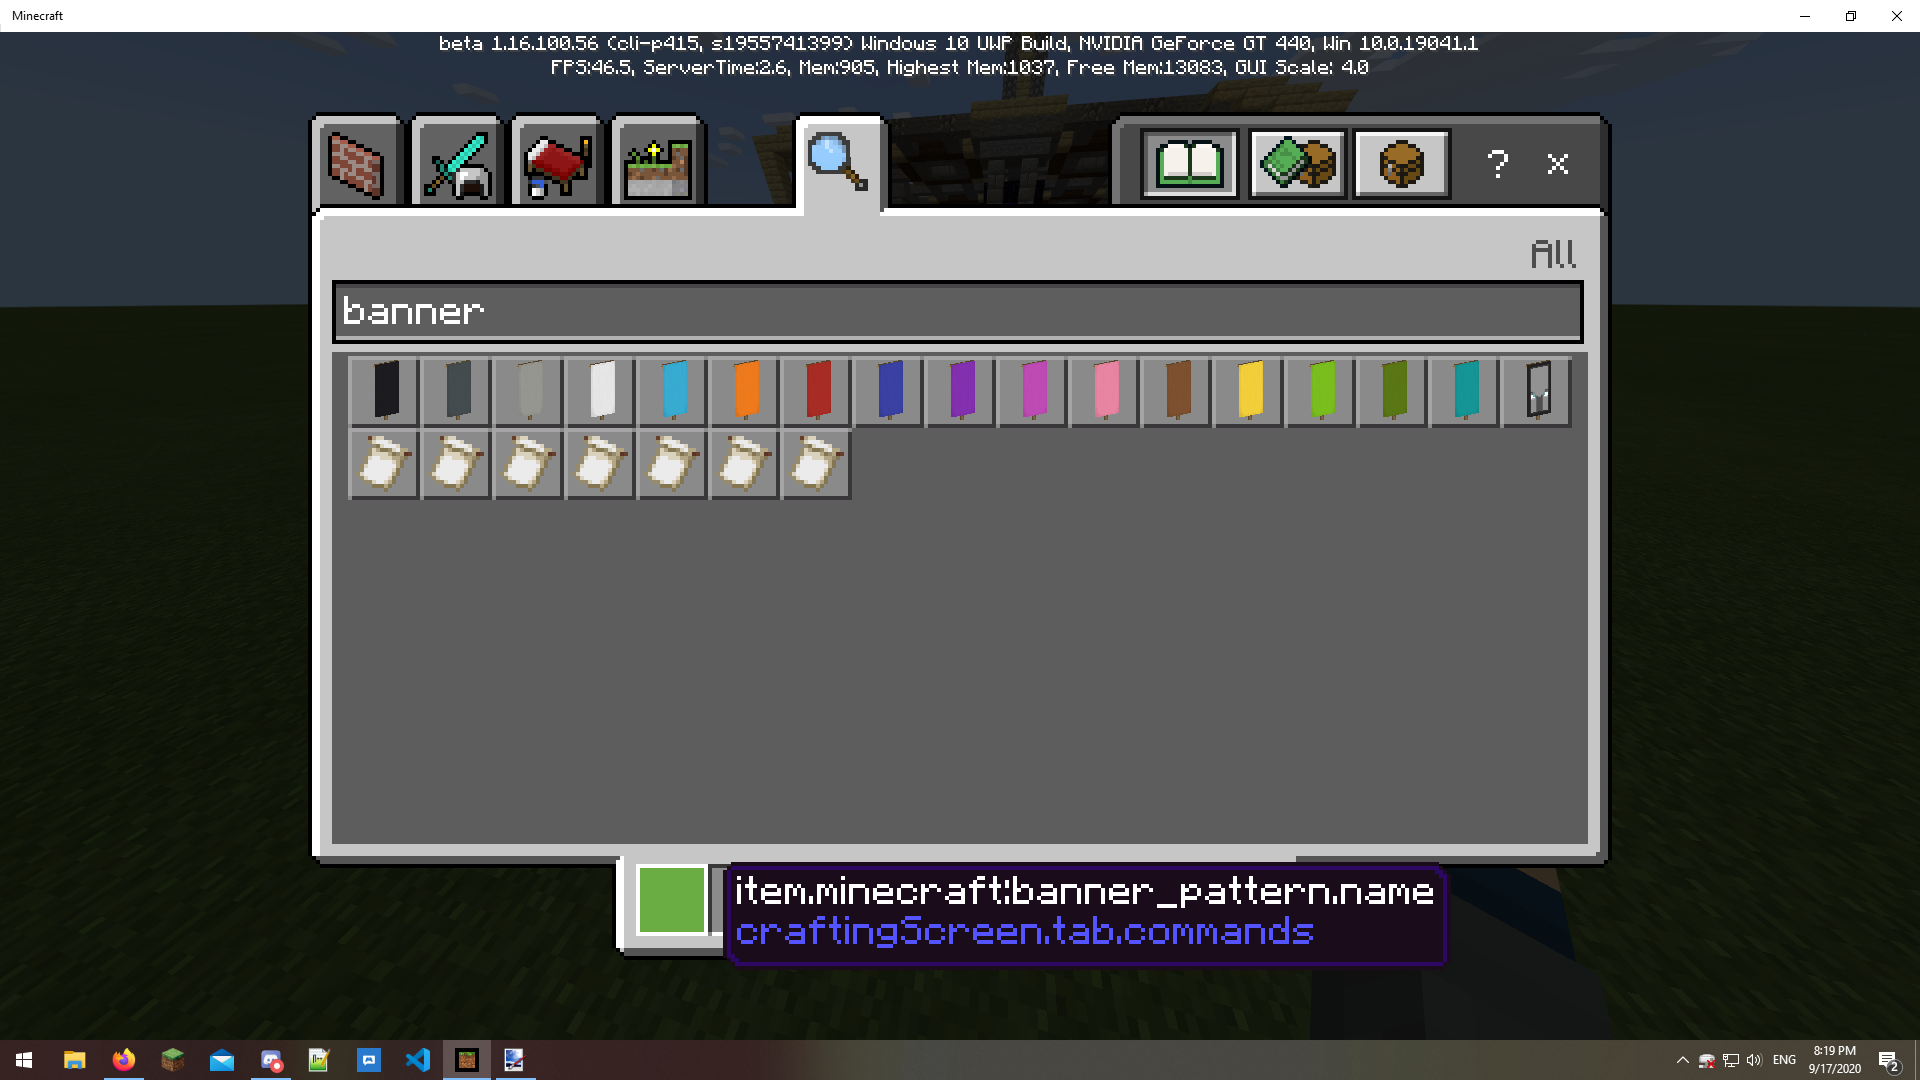Open the Equipment sword tab
The height and width of the screenshot is (1080, 1920).
point(457,165)
